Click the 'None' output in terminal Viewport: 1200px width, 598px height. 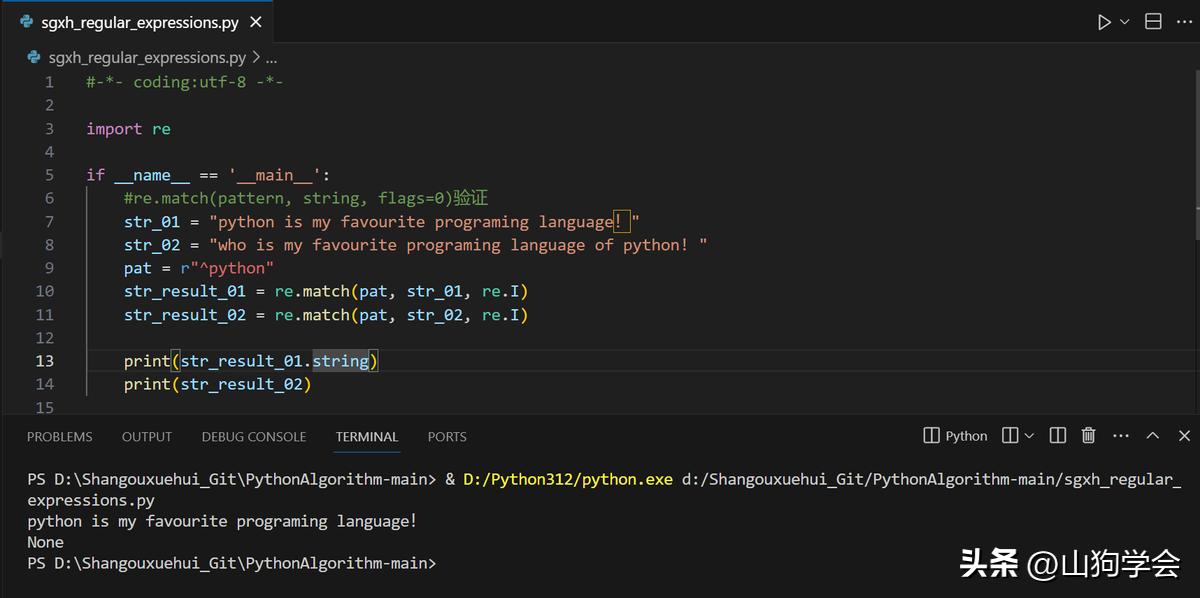(45, 542)
